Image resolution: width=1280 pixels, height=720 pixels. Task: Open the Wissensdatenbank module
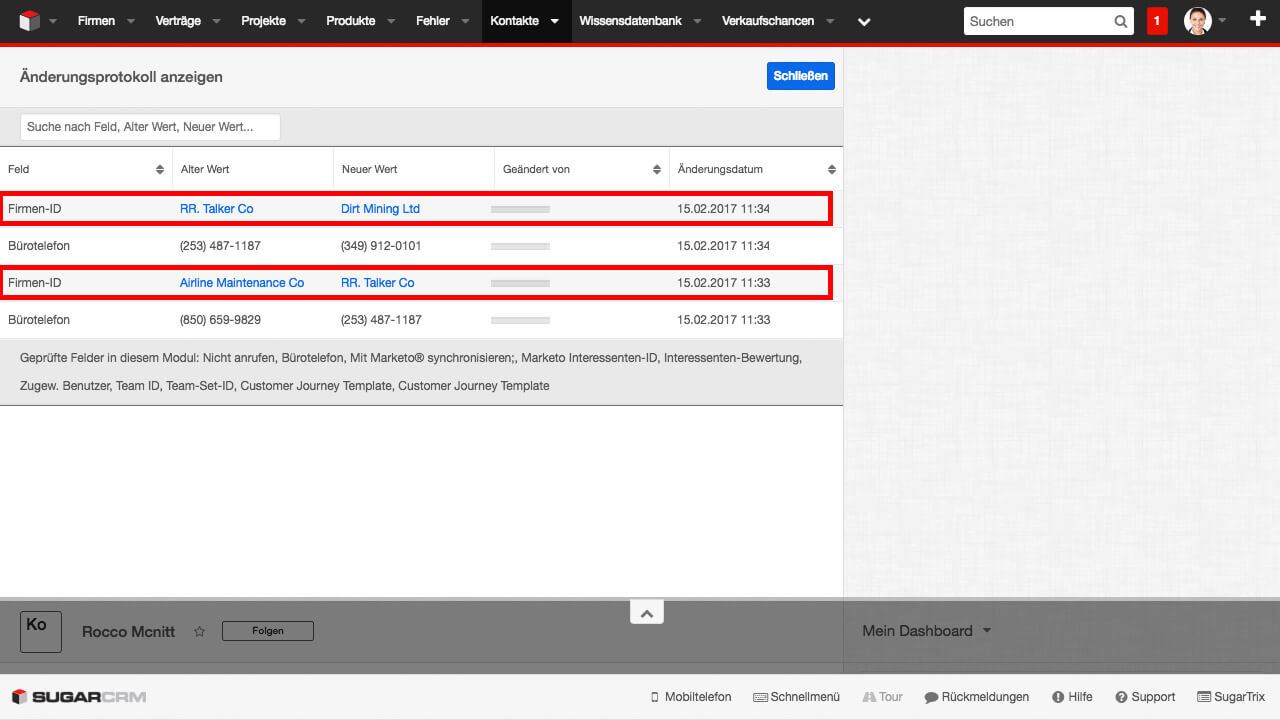coord(630,21)
